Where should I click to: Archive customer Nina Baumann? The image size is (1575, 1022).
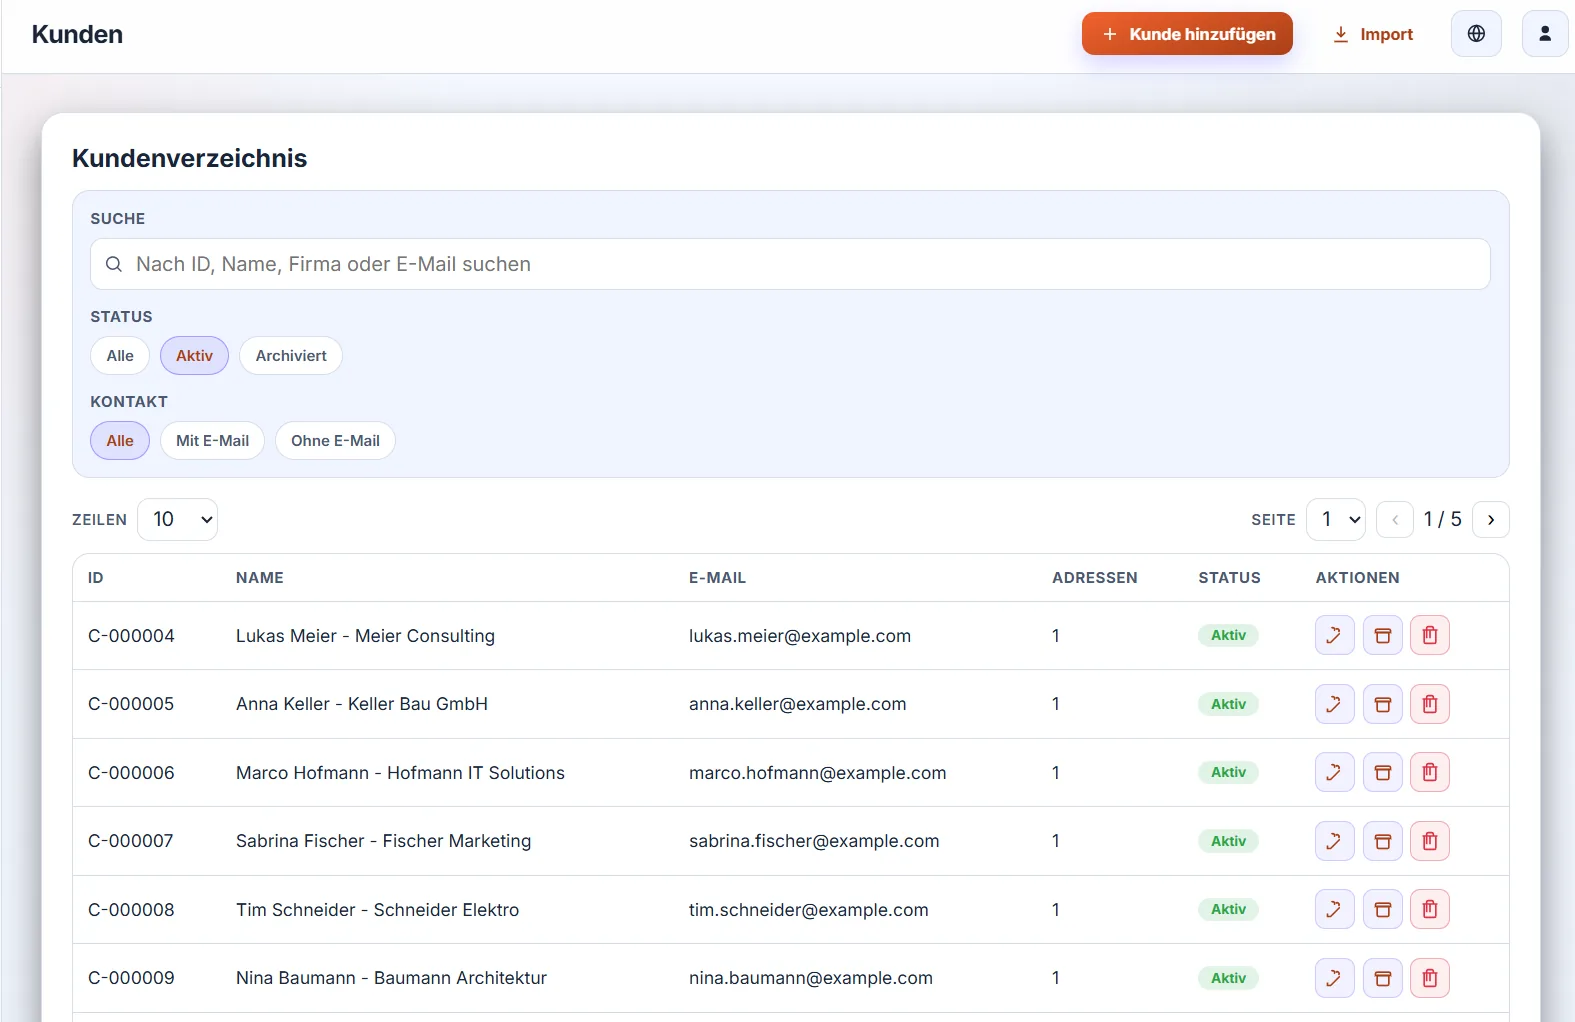(1383, 978)
